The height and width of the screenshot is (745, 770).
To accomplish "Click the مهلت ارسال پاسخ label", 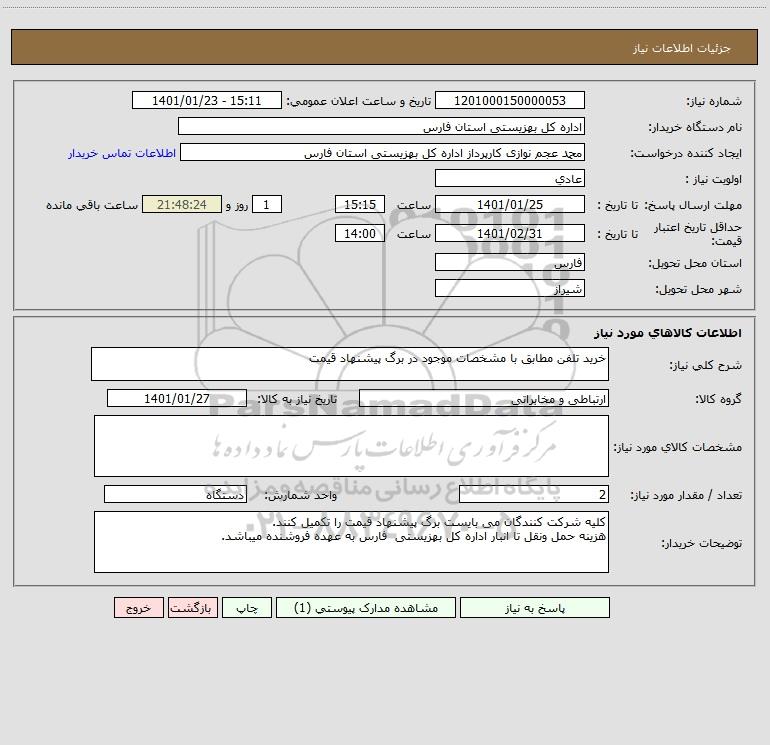I will point(693,205).
